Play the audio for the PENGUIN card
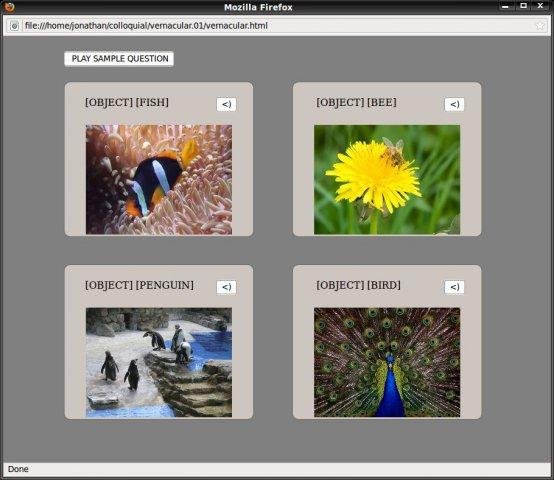The height and width of the screenshot is (480, 554). [226, 287]
